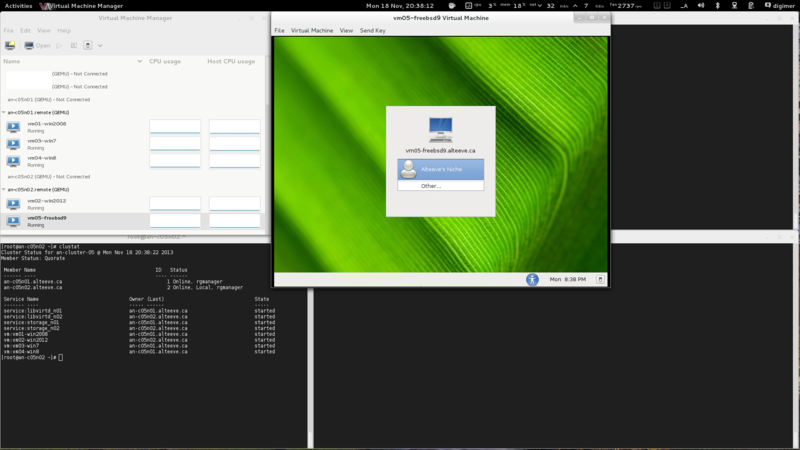
Task: Open the Activities overview
Action: point(18,6)
